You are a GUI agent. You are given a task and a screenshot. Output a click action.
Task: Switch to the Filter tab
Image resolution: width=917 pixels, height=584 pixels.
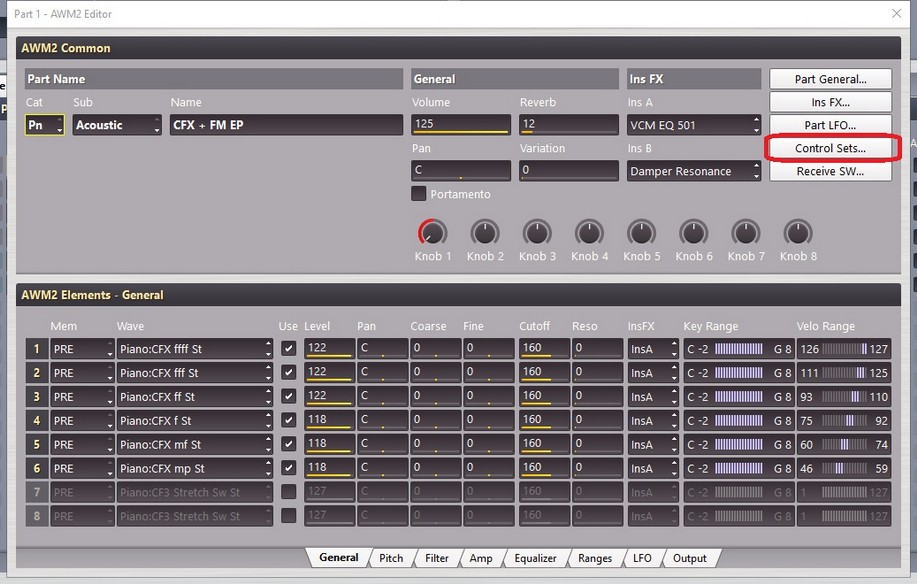[436, 558]
